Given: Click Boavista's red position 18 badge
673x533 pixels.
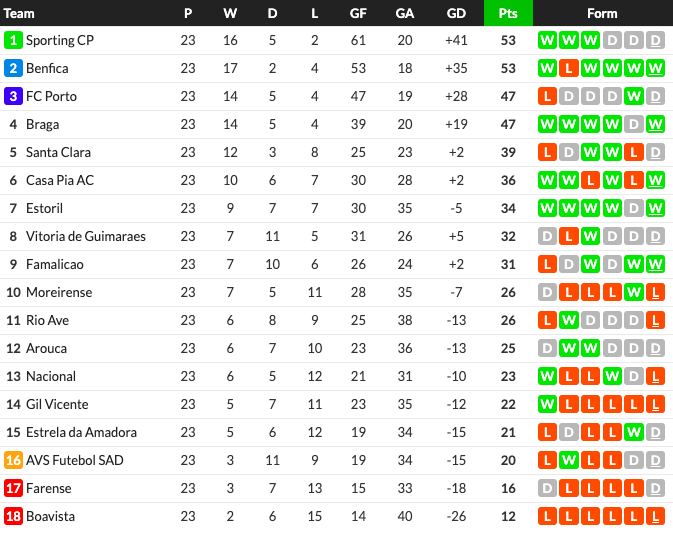Looking at the screenshot, I should pyautogui.click(x=13, y=516).
